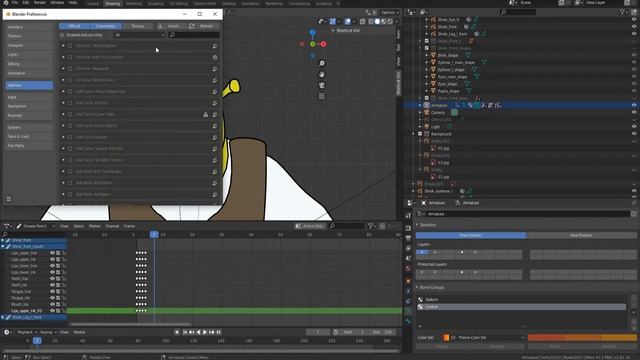Open Grease Pencil mode dropdown in dope sheet
This screenshot has width=640, height=360.
(x=36, y=226)
